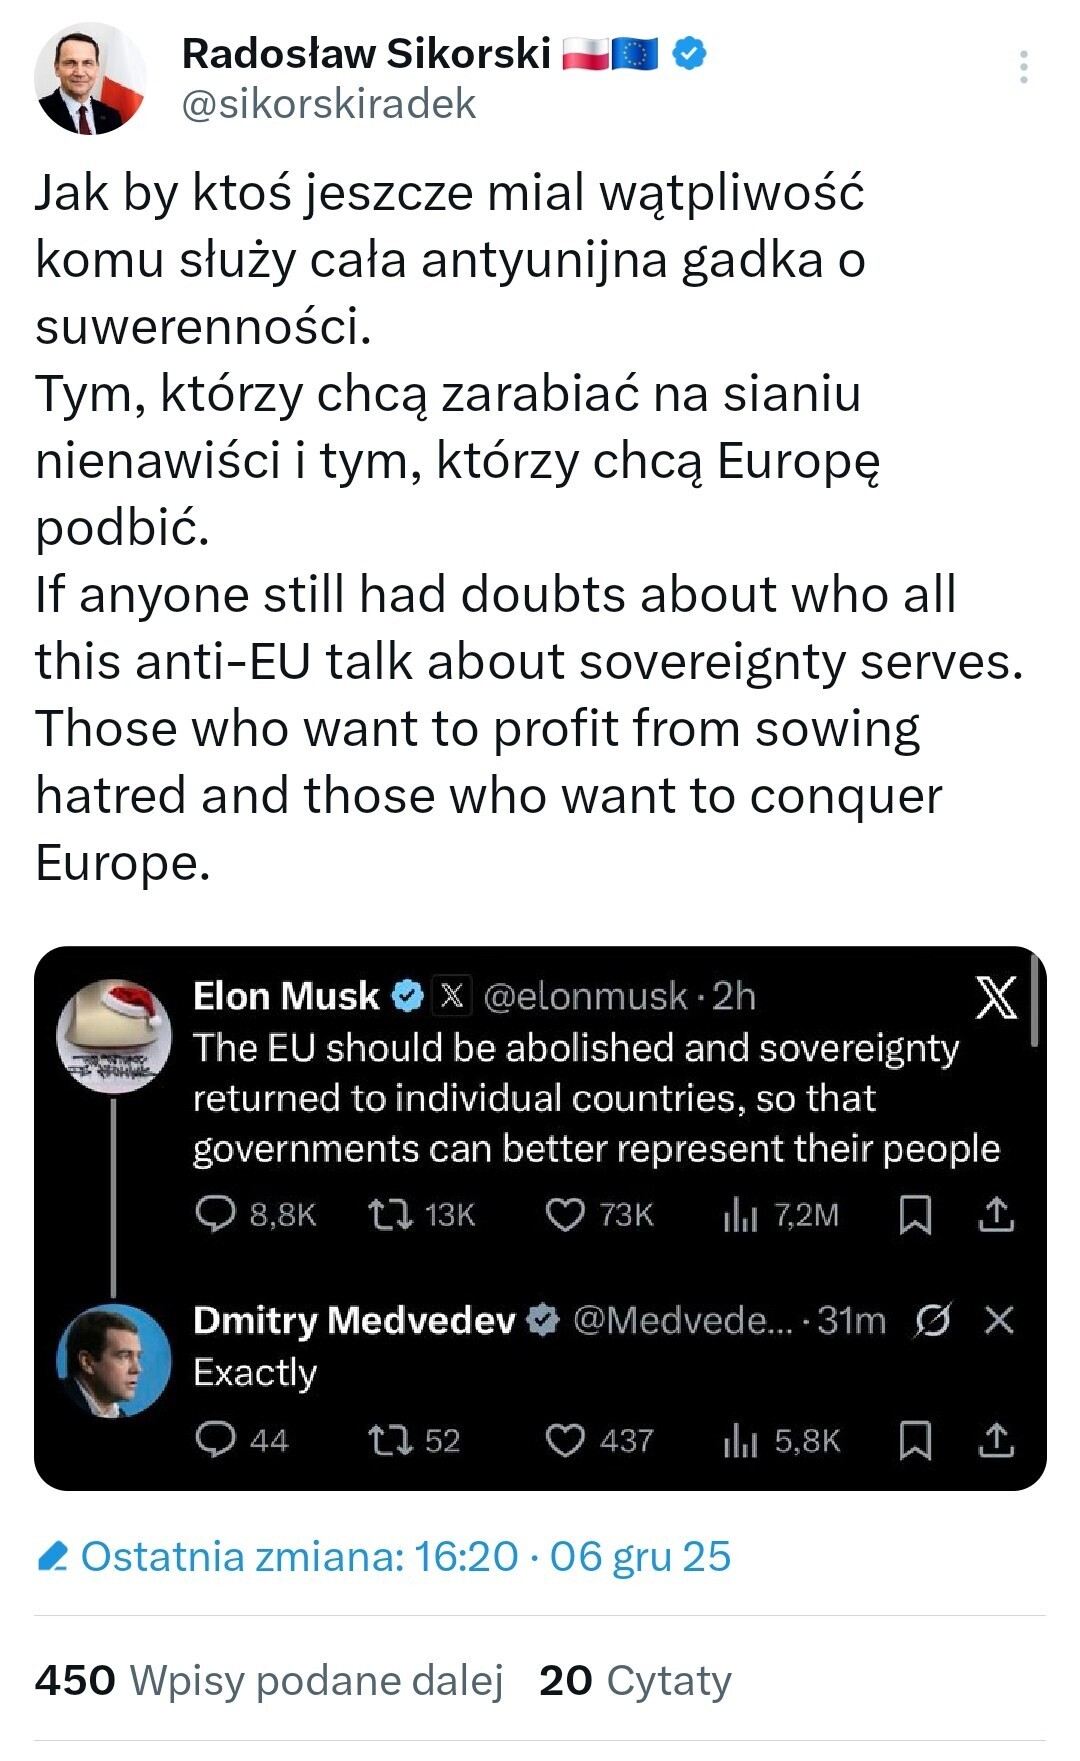Click Elon Musk's avatar in quoted post
This screenshot has width=1080, height=1761.
[x=112, y=1035]
